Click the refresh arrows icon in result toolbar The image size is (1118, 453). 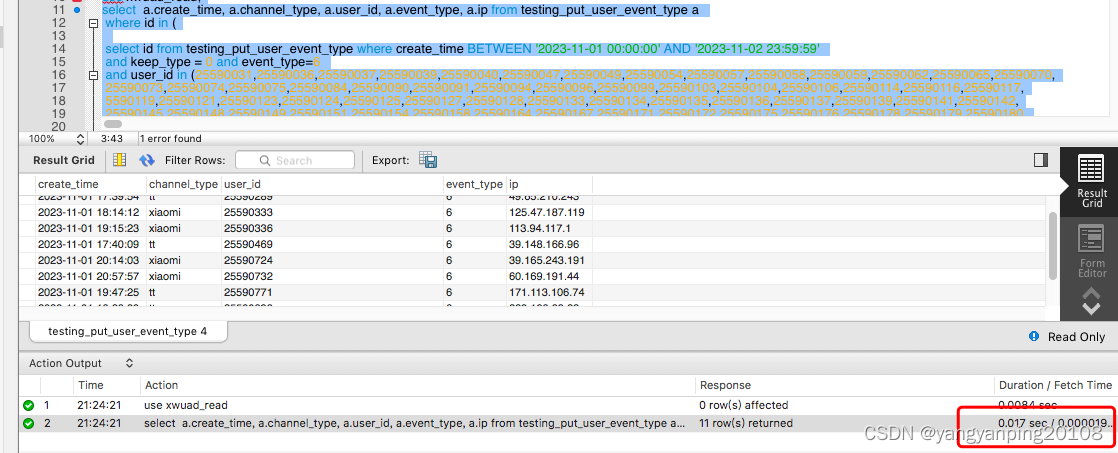tap(147, 160)
